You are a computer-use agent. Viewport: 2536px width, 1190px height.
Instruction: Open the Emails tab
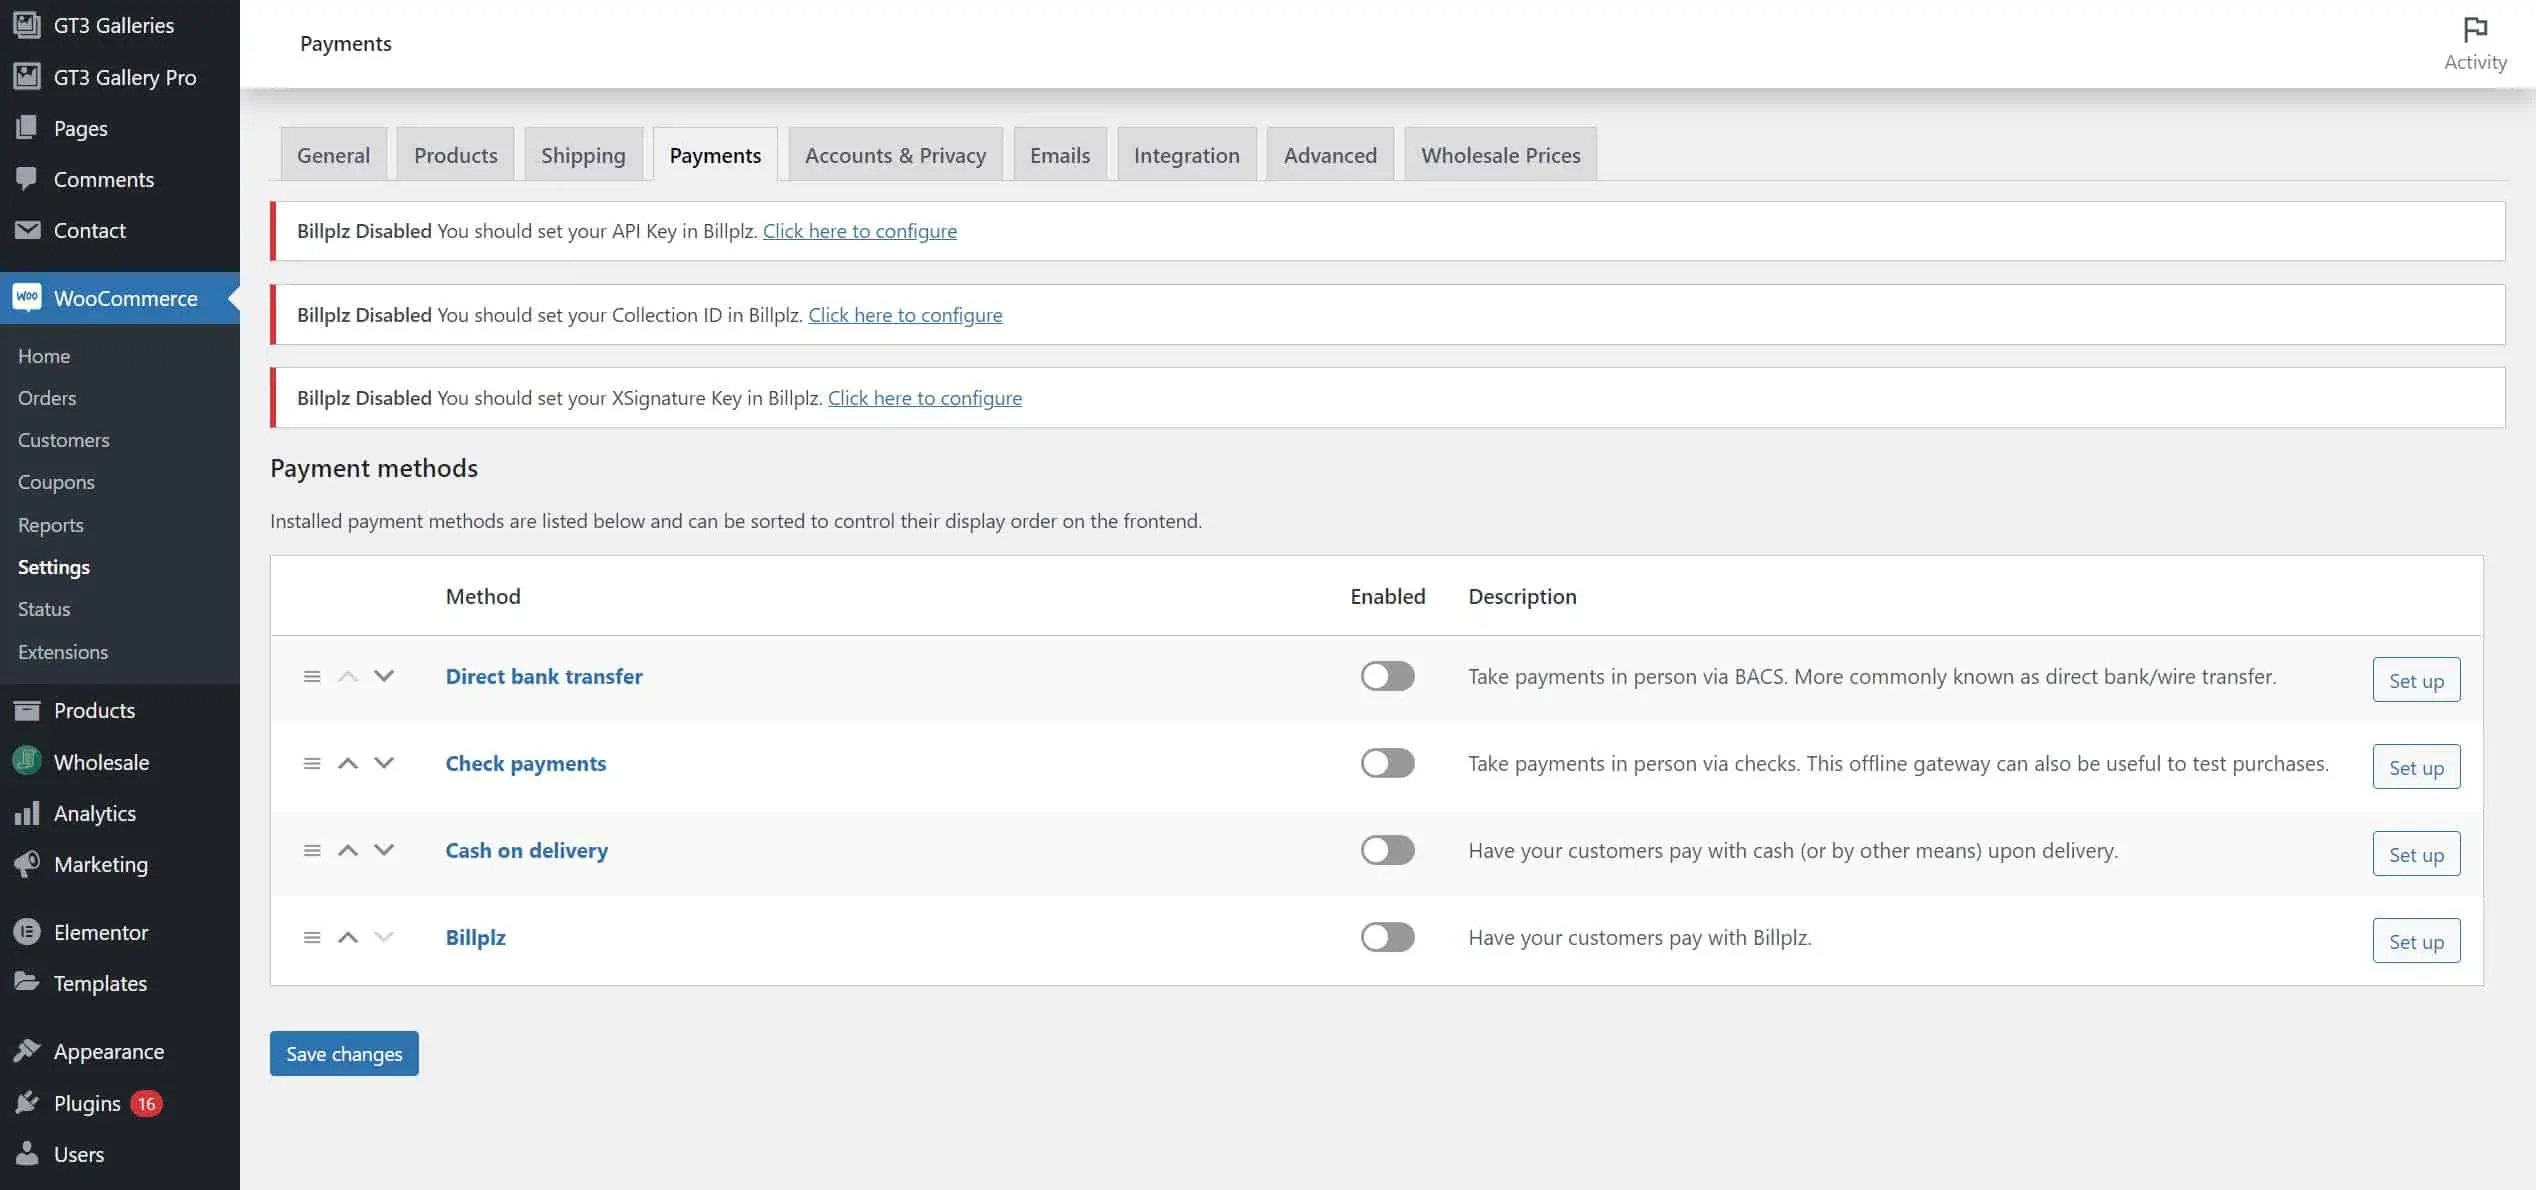click(x=1060, y=155)
